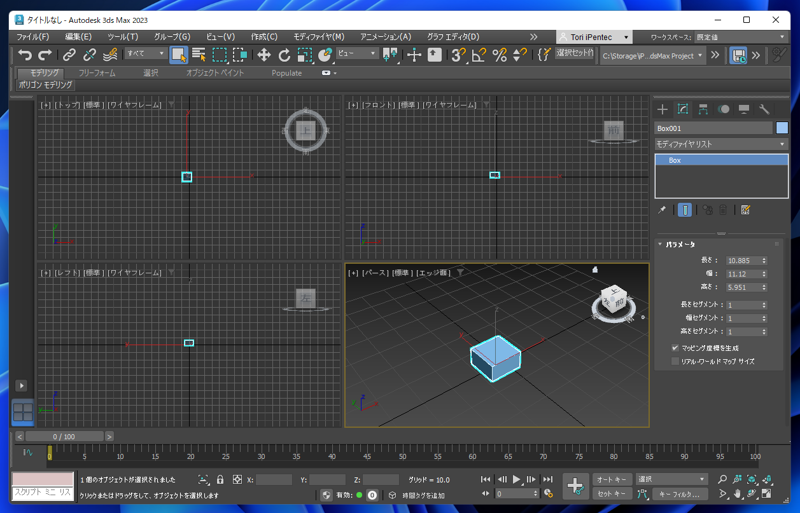Toggle Show End Result in modifier stack
Image resolution: width=800 pixels, height=513 pixels.
coord(685,210)
